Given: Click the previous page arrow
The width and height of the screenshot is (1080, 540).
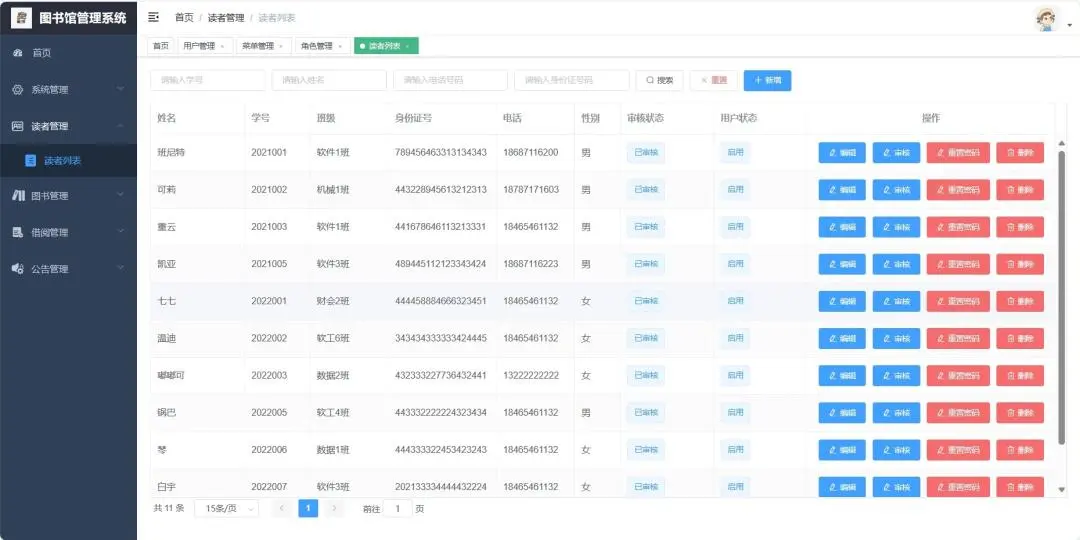Looking at the screenshot, I should point(282,508).
